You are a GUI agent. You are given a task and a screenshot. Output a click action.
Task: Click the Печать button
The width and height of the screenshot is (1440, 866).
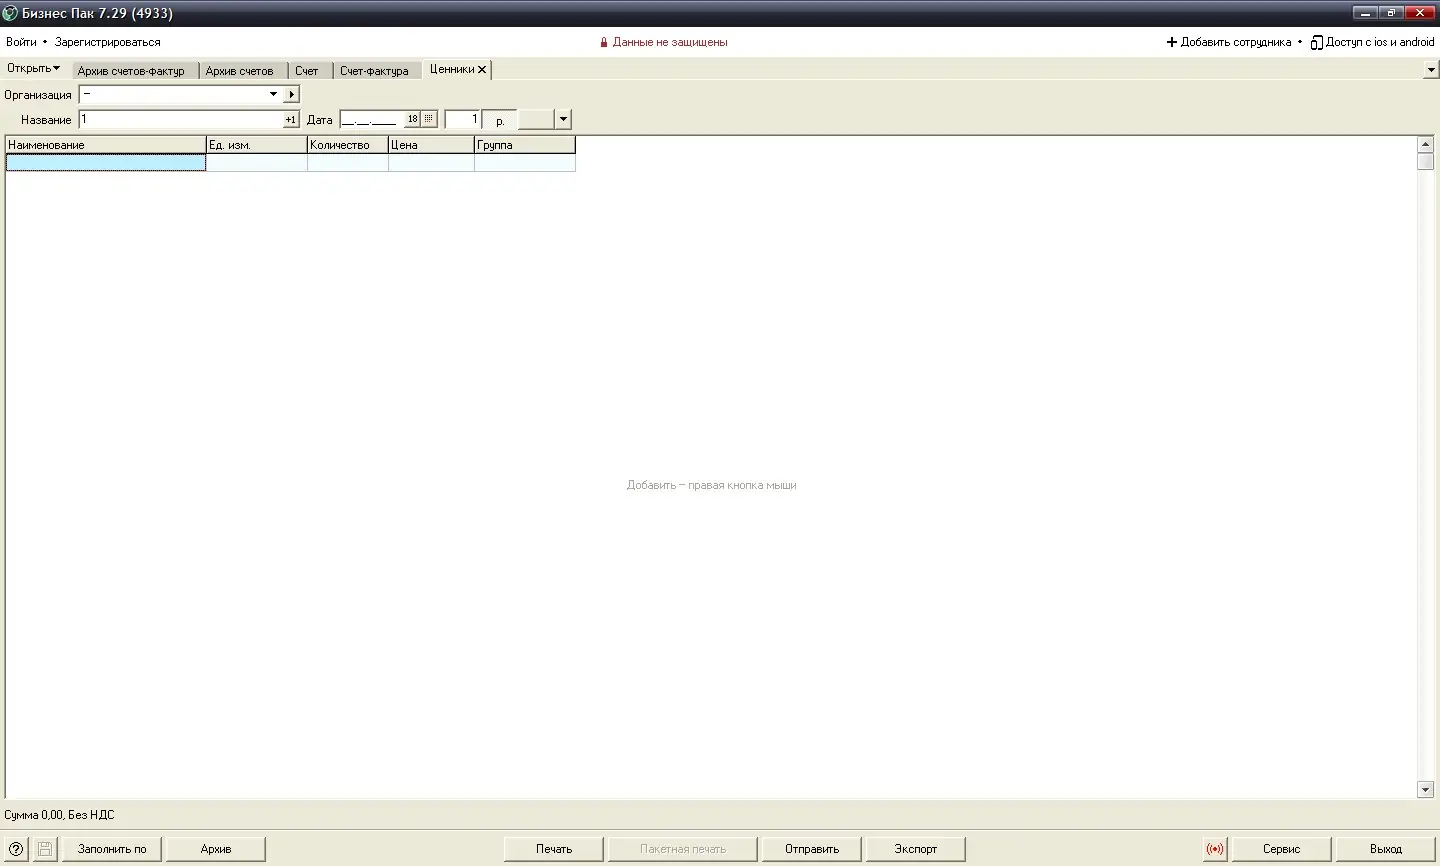click(x=554, y=849)
